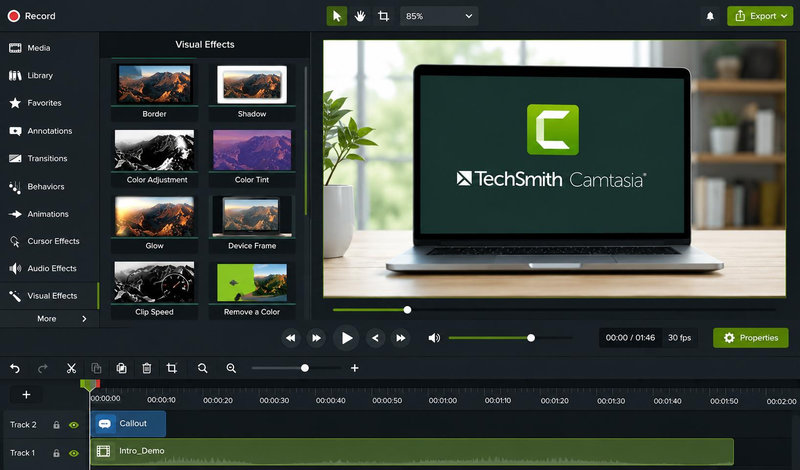800x470 pixels.
Task: Open the Annotations tab
Action: coord(49,131)
